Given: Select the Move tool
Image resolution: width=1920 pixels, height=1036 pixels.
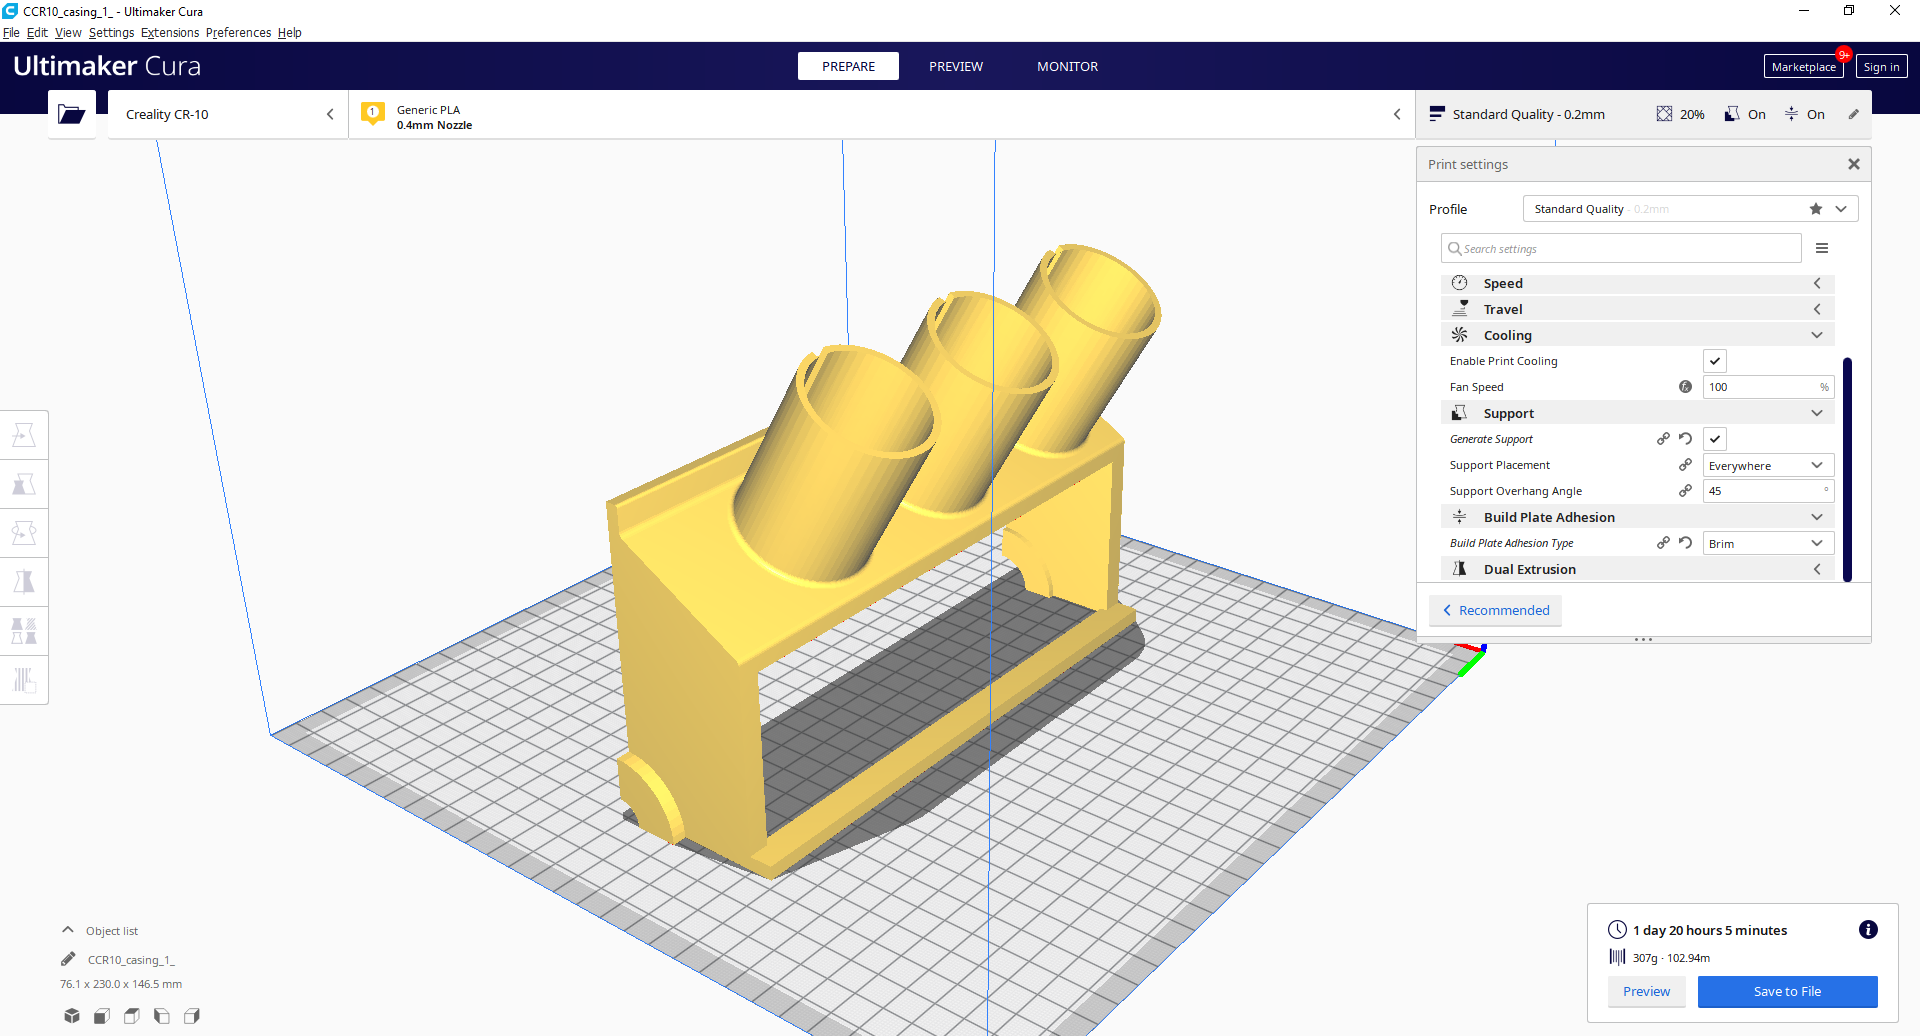Looking at the screenshot, I should point(24,434).
